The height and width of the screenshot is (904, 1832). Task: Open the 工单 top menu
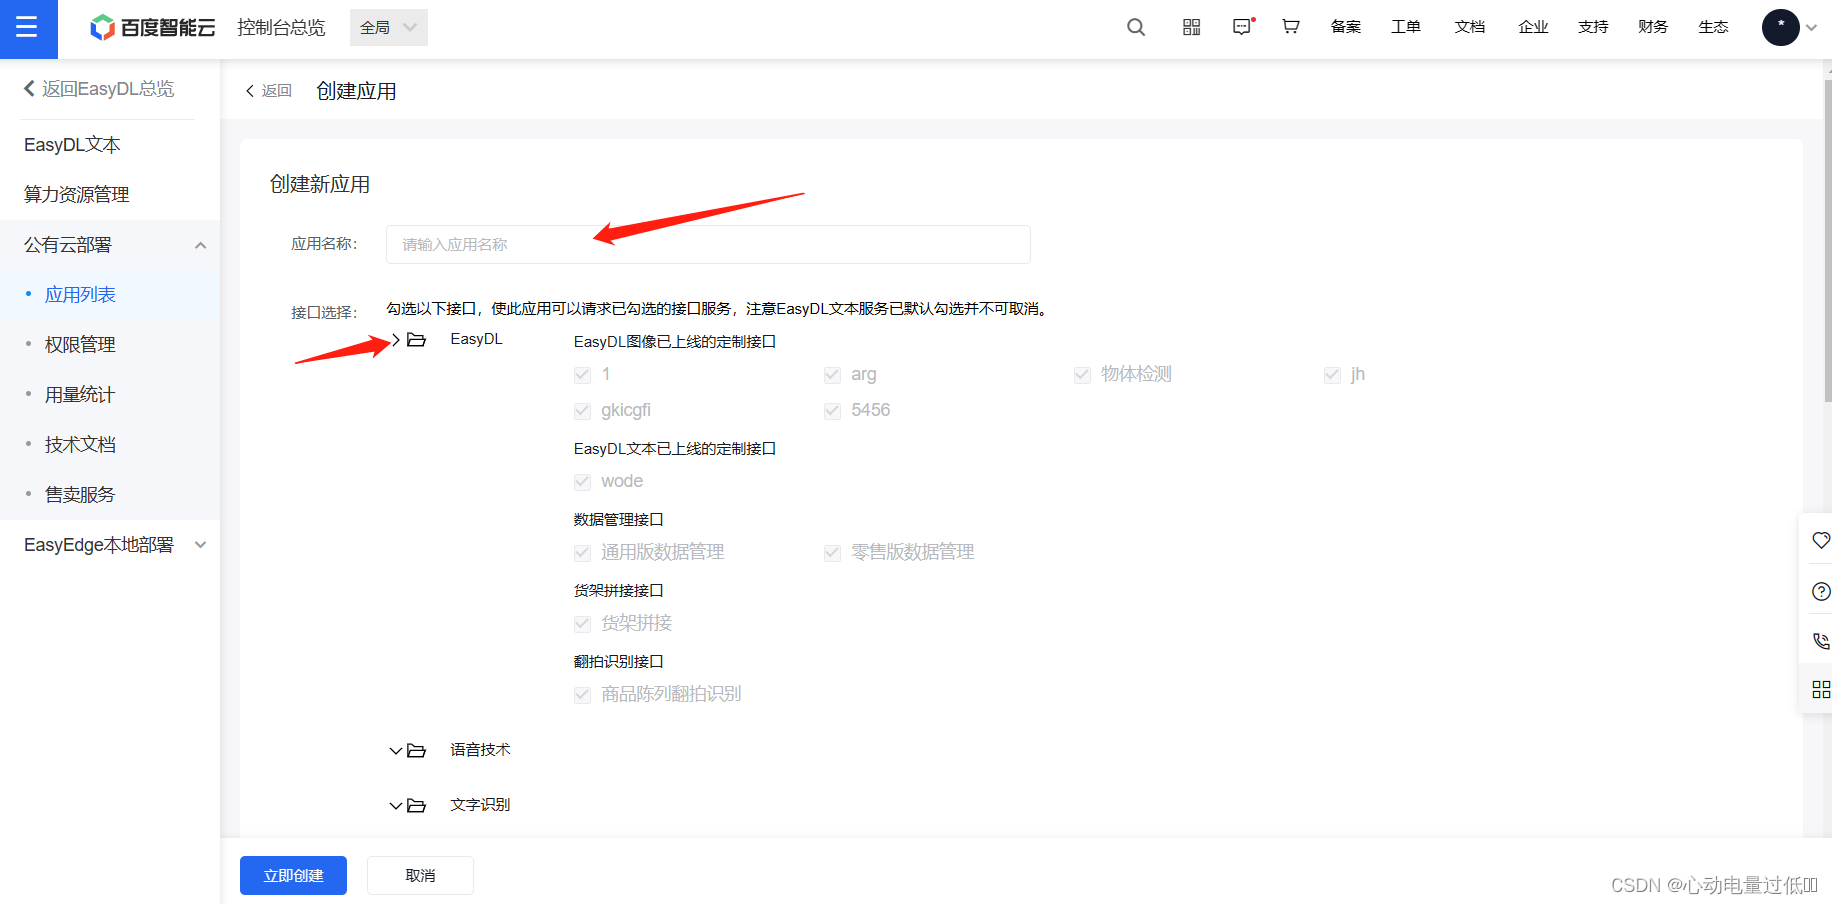tap(1406, 27)
